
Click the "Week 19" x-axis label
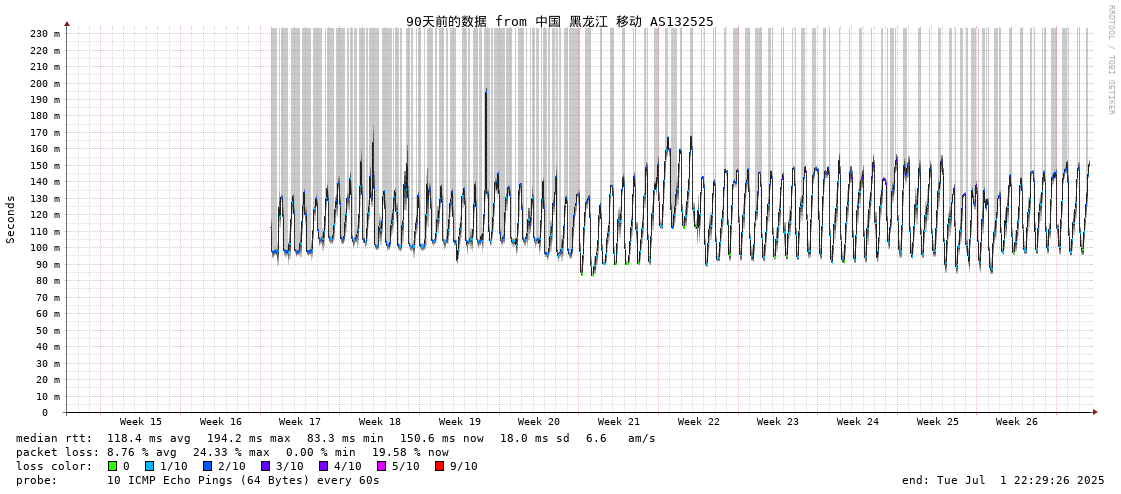click(x=460, y=422)
